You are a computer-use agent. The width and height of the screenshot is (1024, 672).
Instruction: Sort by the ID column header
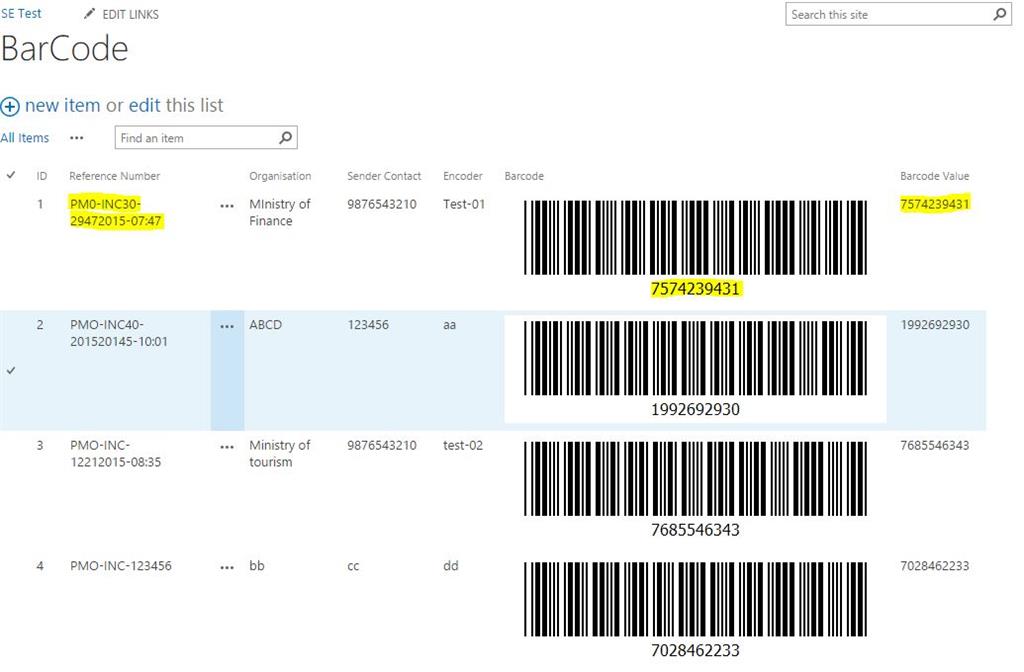click(42, 176)
